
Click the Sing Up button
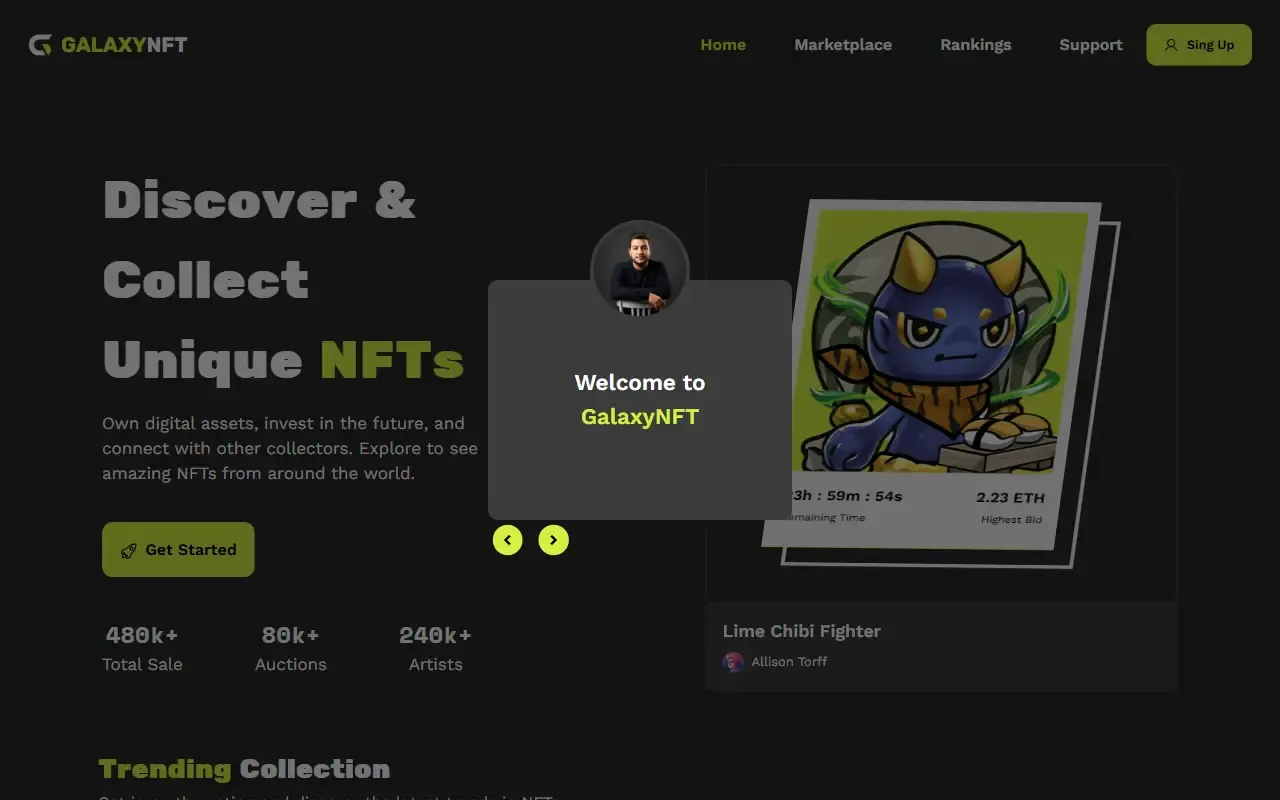click(x=1199, y=45)
